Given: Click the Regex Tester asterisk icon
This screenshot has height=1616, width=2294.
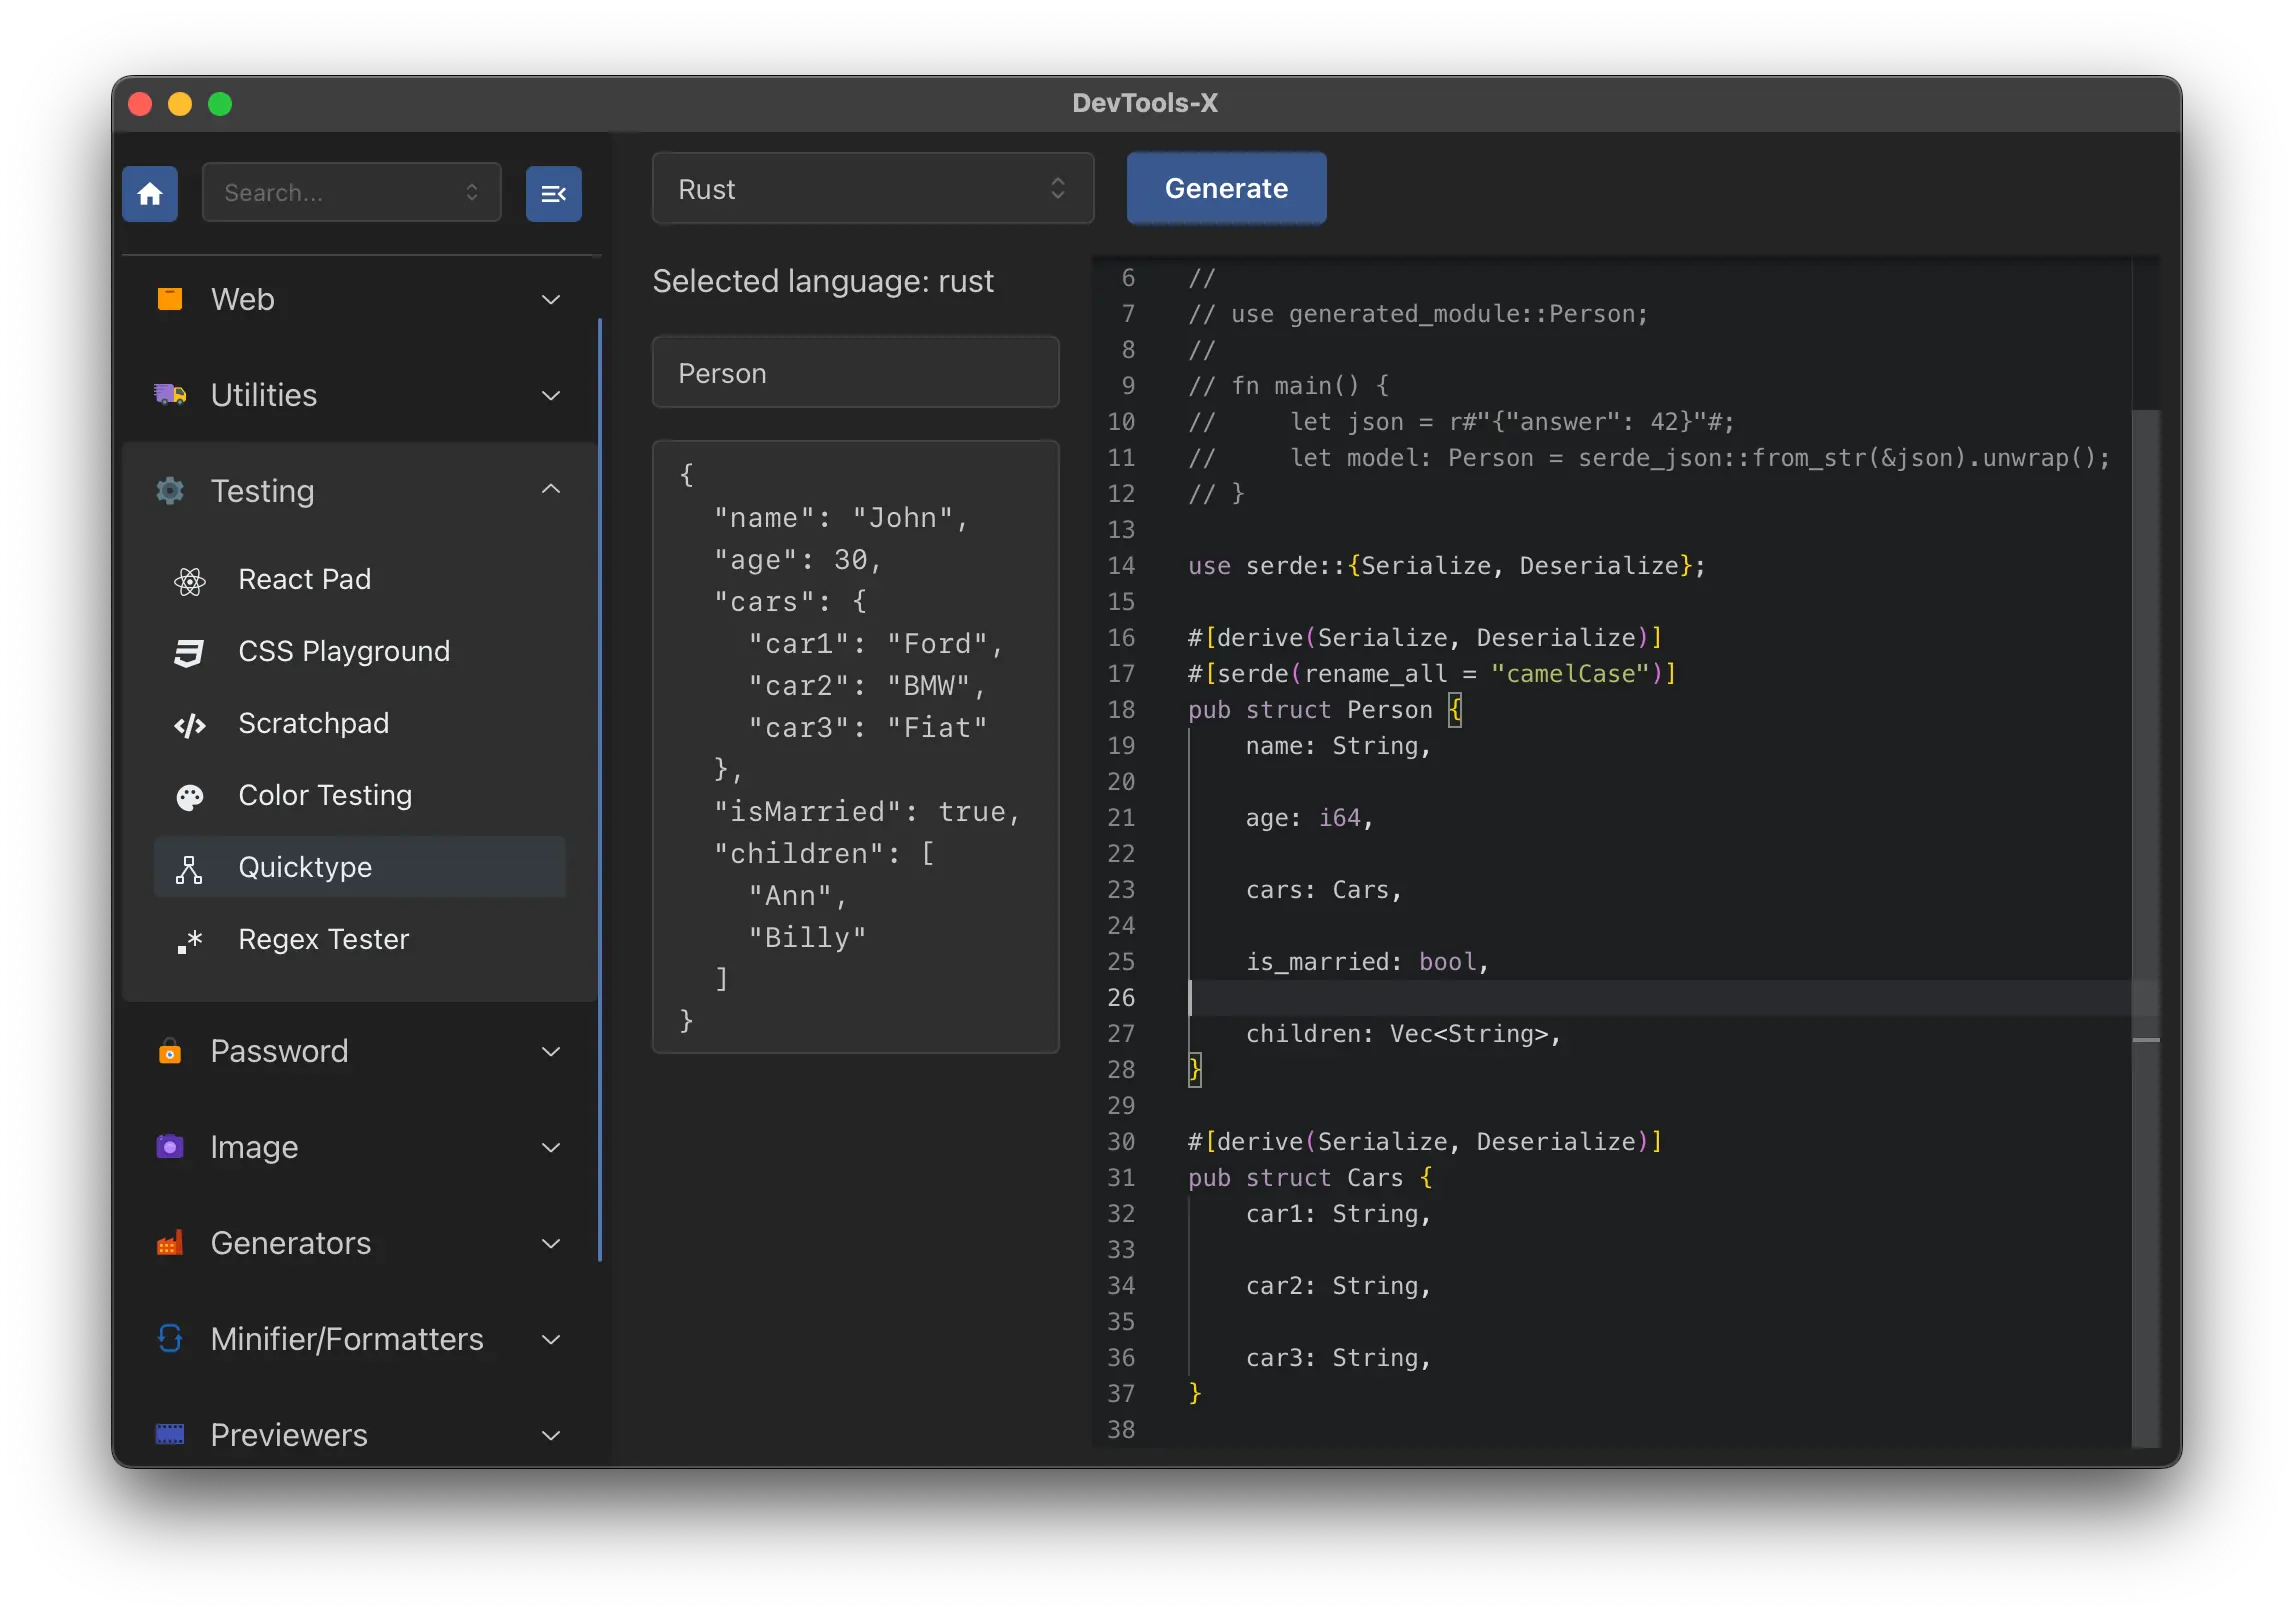Looking at the screenshot, I should [x=189, y=941].
